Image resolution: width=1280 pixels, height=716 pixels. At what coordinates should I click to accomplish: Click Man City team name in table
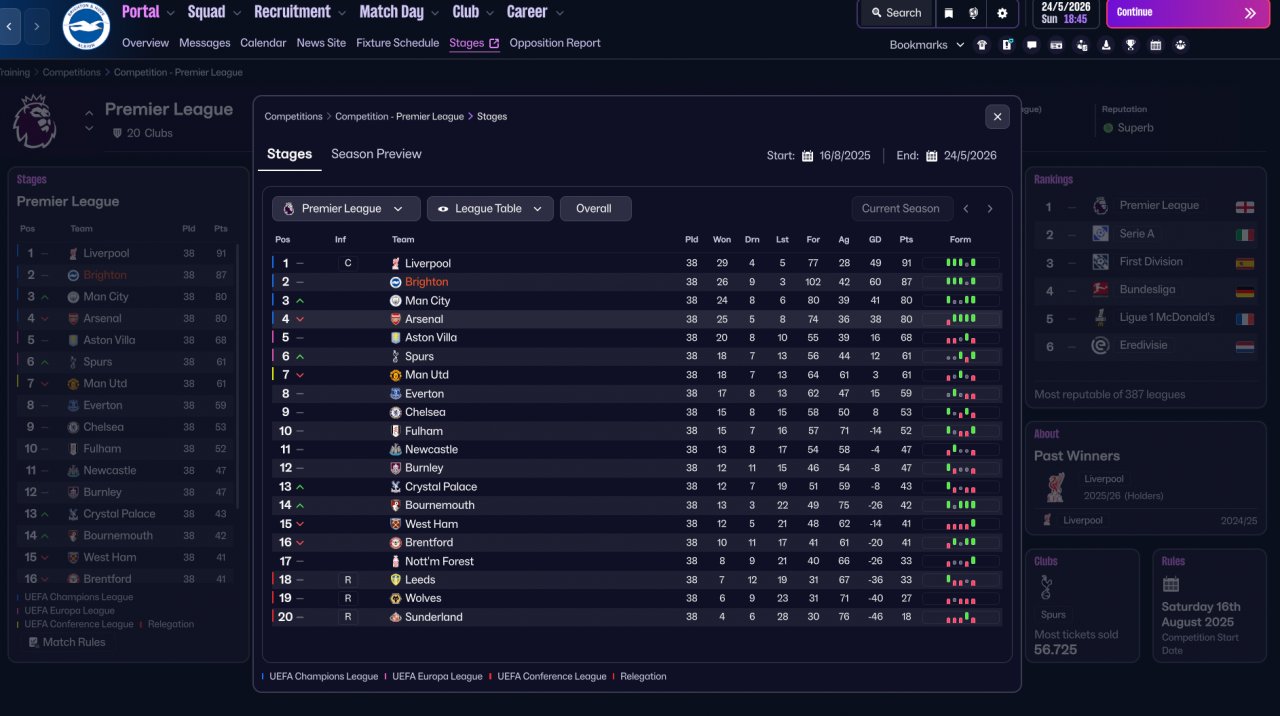pos(427,301)
